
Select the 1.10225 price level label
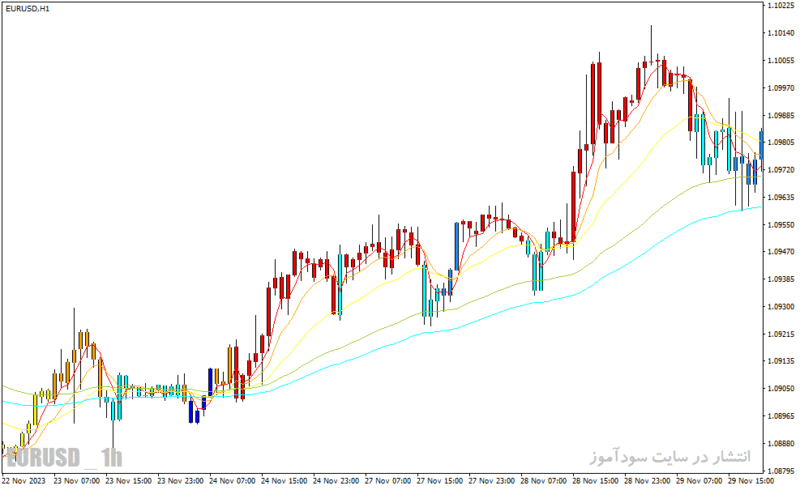tap(781, 6)
